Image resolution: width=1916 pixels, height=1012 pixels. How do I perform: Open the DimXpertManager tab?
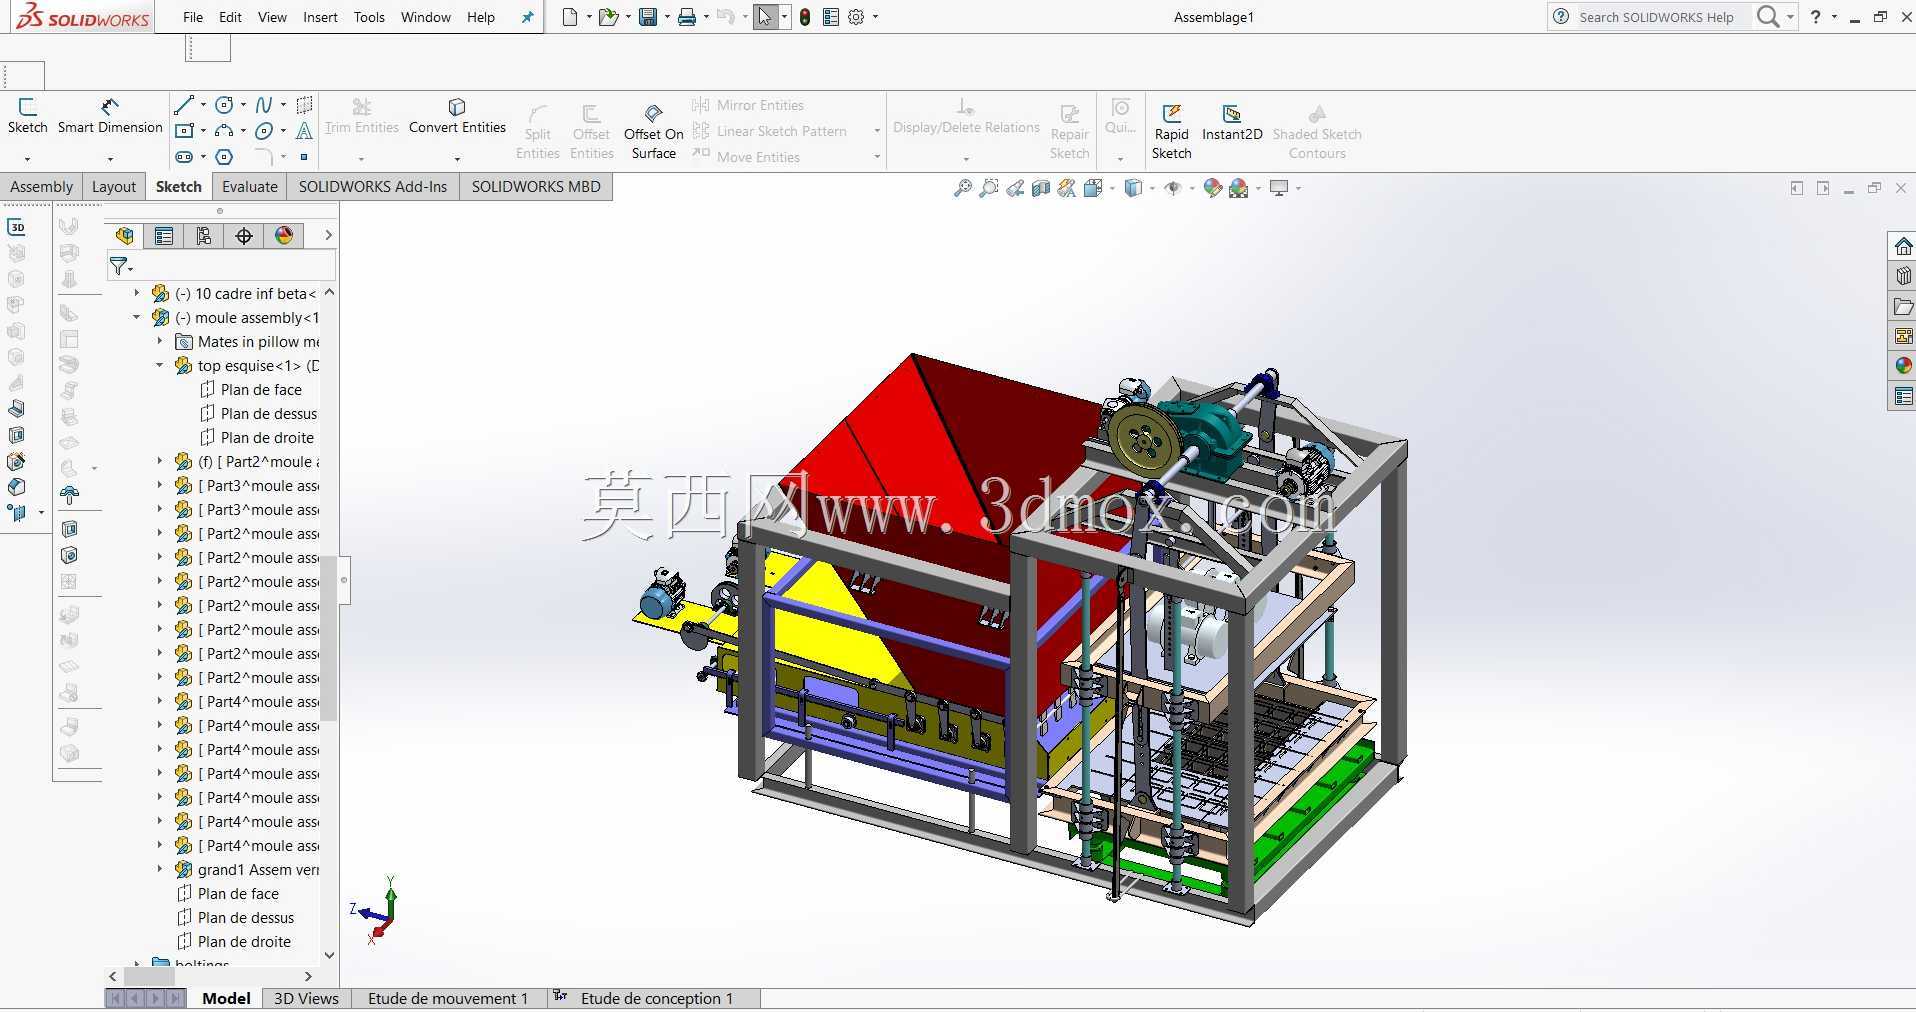point(244,236)
